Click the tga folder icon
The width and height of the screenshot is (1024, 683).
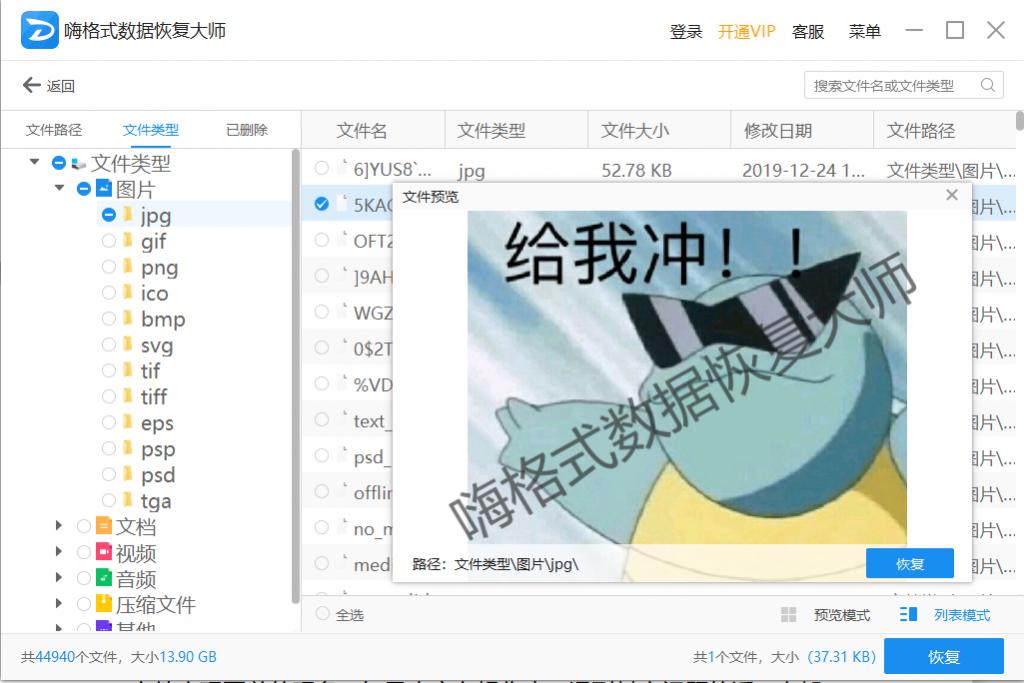pyautogui.click(x=128, y=500)
